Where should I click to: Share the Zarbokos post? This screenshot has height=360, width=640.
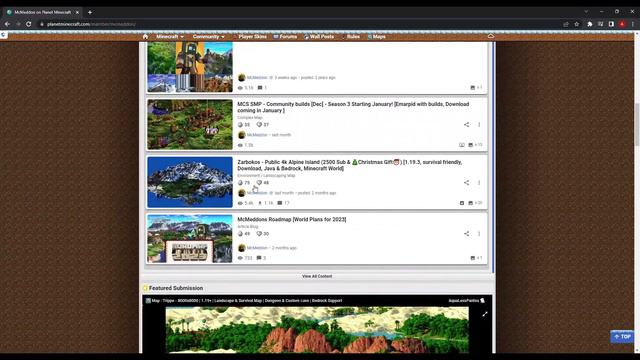click(466, 182)
